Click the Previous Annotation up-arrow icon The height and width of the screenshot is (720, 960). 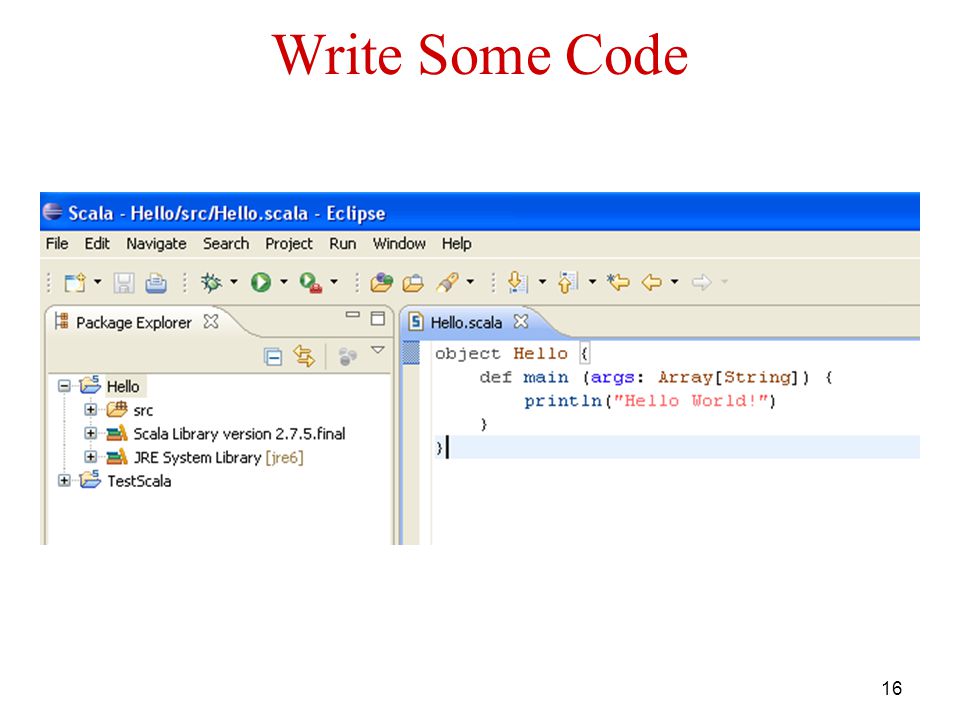568,282
